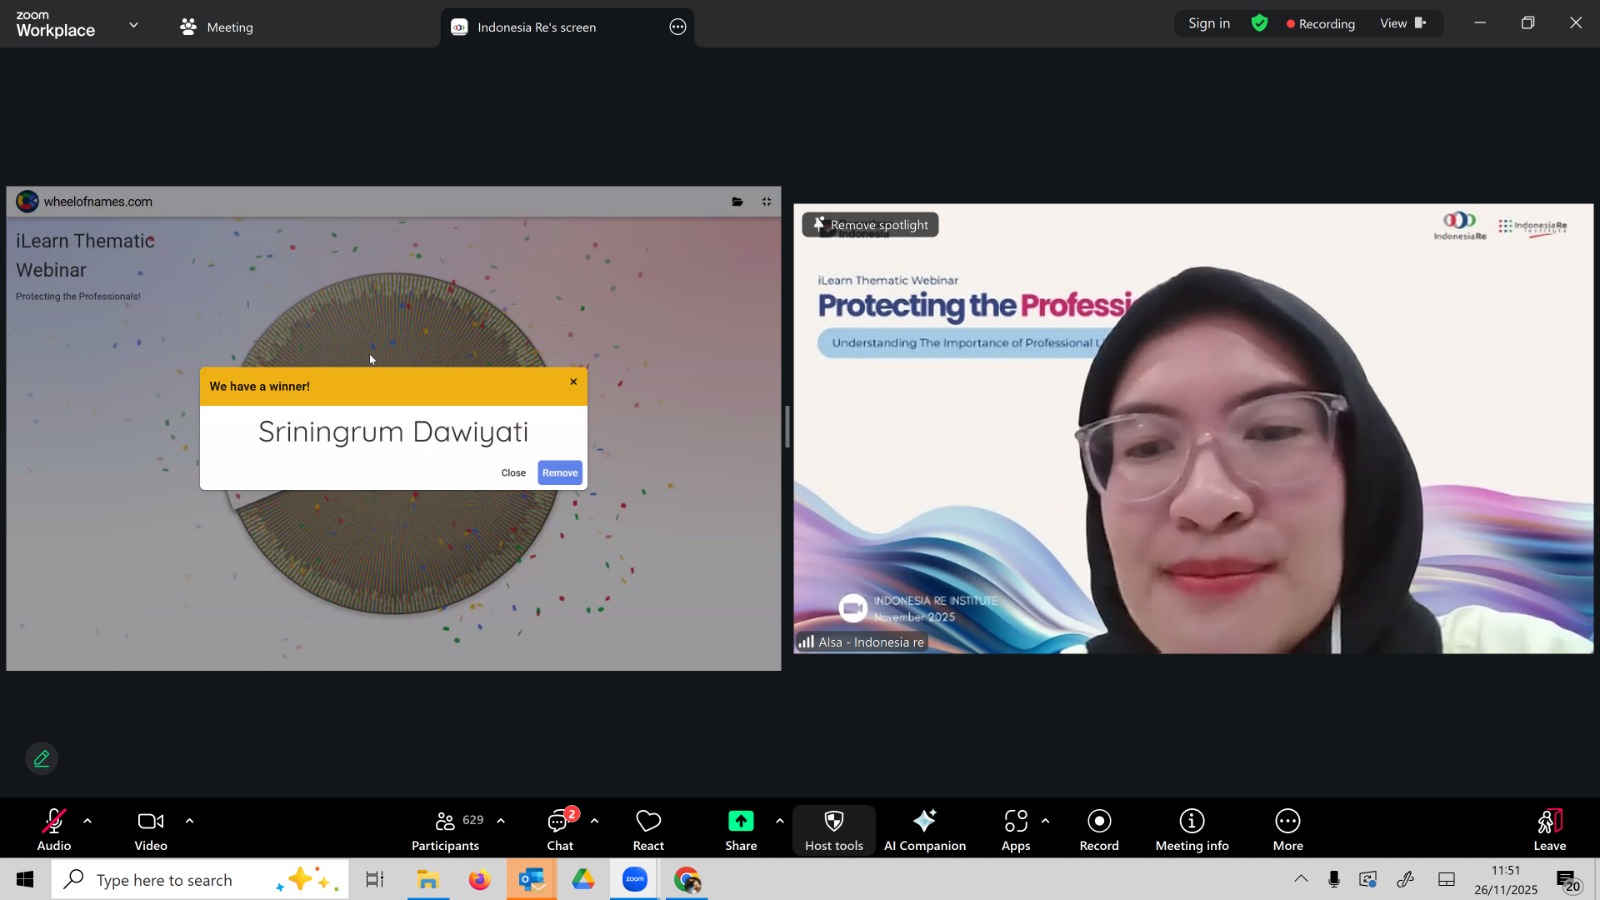Toggle the Video camera button
This screenshot has height=900, width=1600.
click(x=151, y=829)
